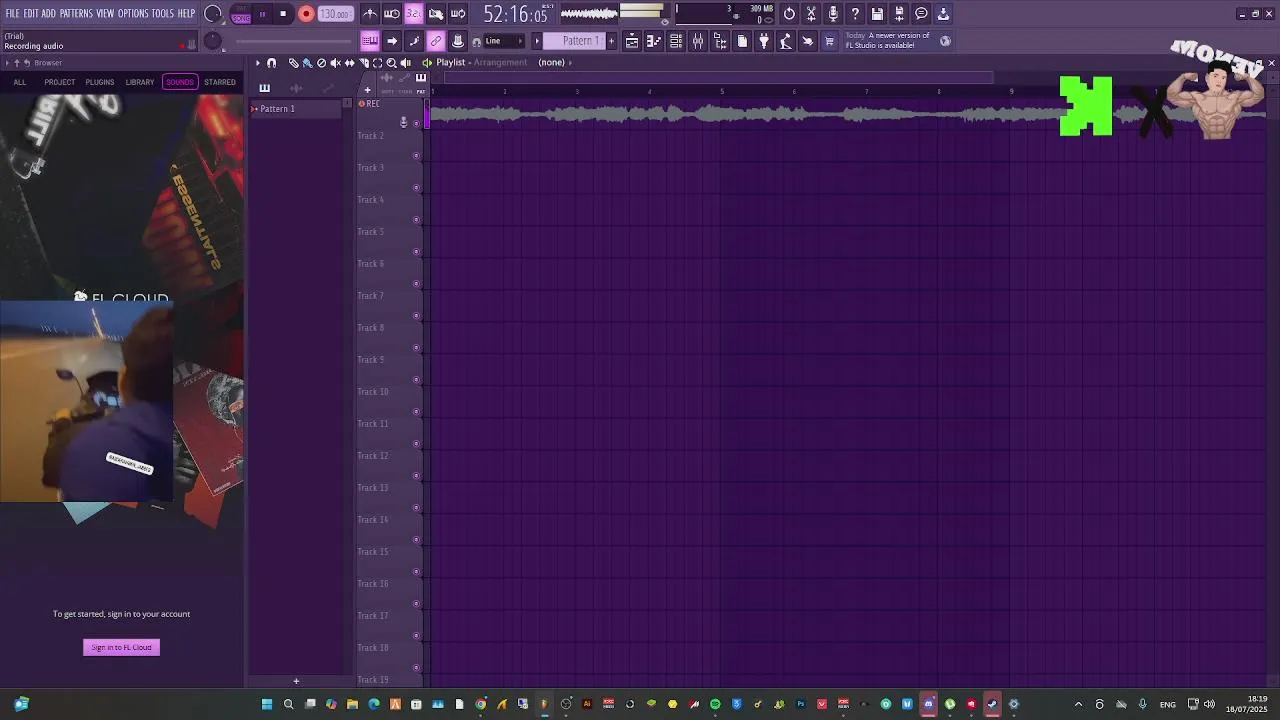Toggle wait for input to start
Screen dimensions: 1280x720
coord(392,14)
